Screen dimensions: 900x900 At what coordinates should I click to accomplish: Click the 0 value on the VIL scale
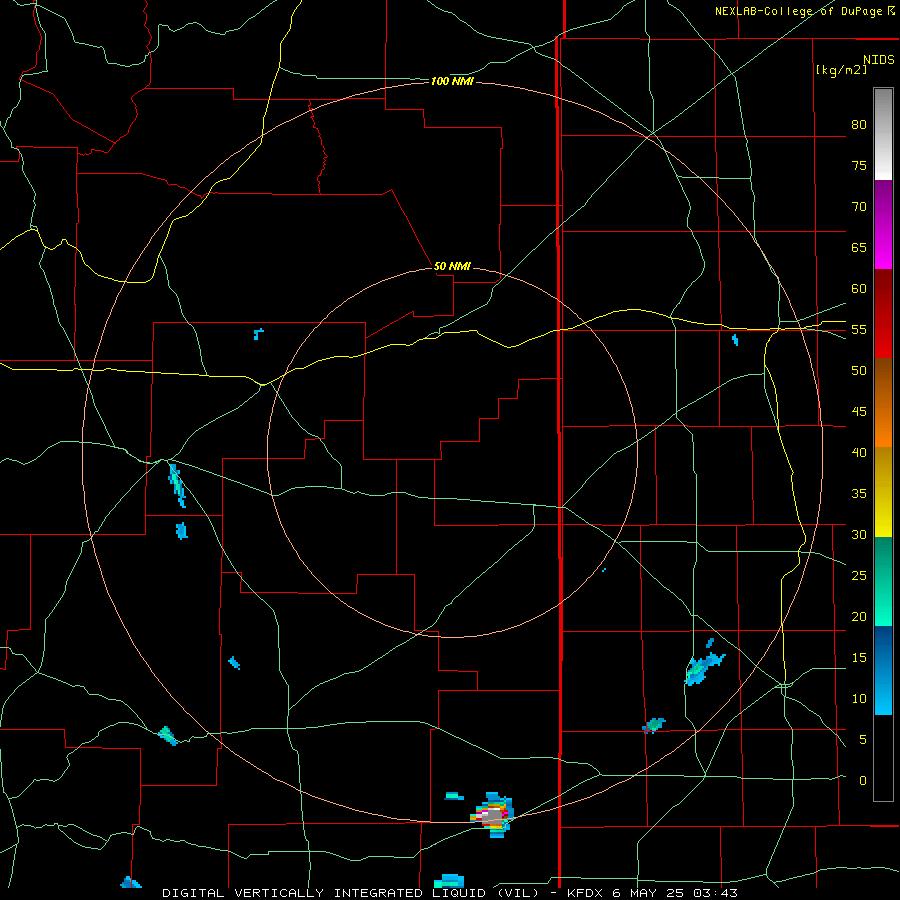(863, 781)
